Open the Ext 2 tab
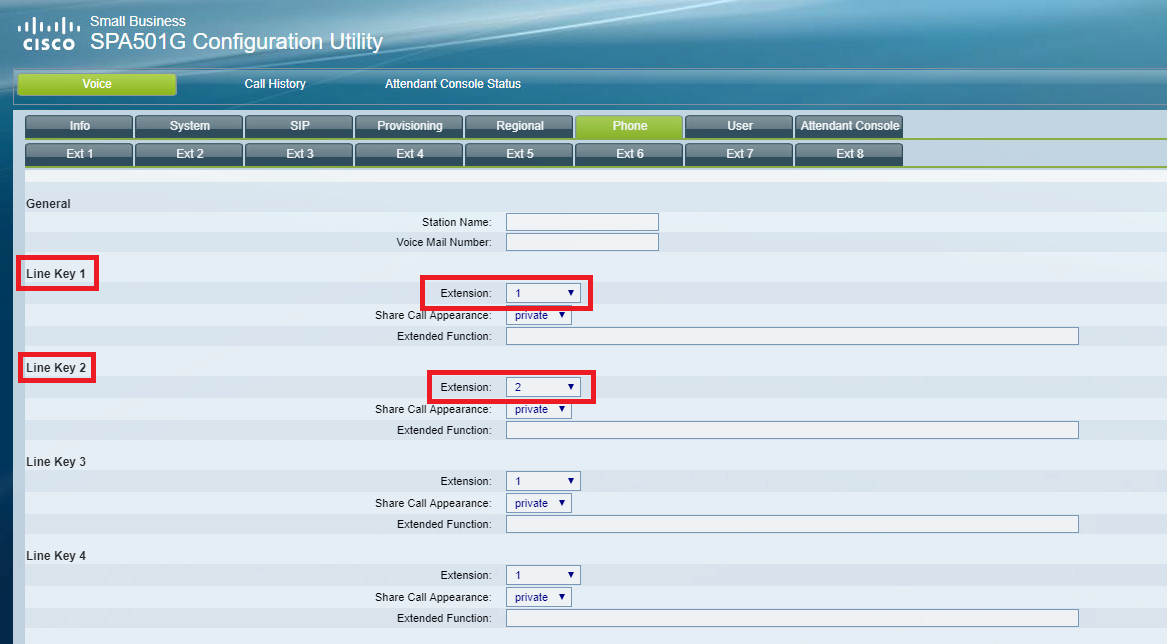This screenshot has height=644, width=1167. [x=189, y=154]
